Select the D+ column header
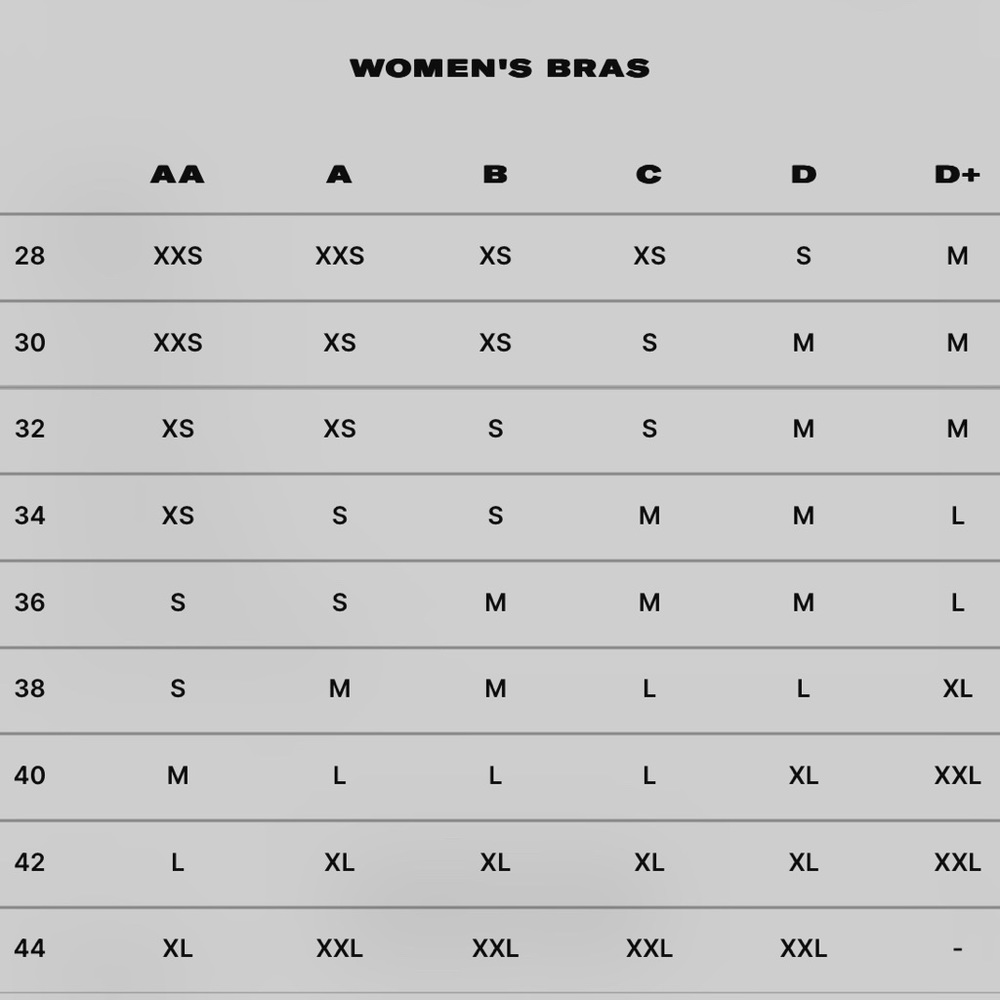Screen dimensions: 1000x1000 tap(957, 174)
